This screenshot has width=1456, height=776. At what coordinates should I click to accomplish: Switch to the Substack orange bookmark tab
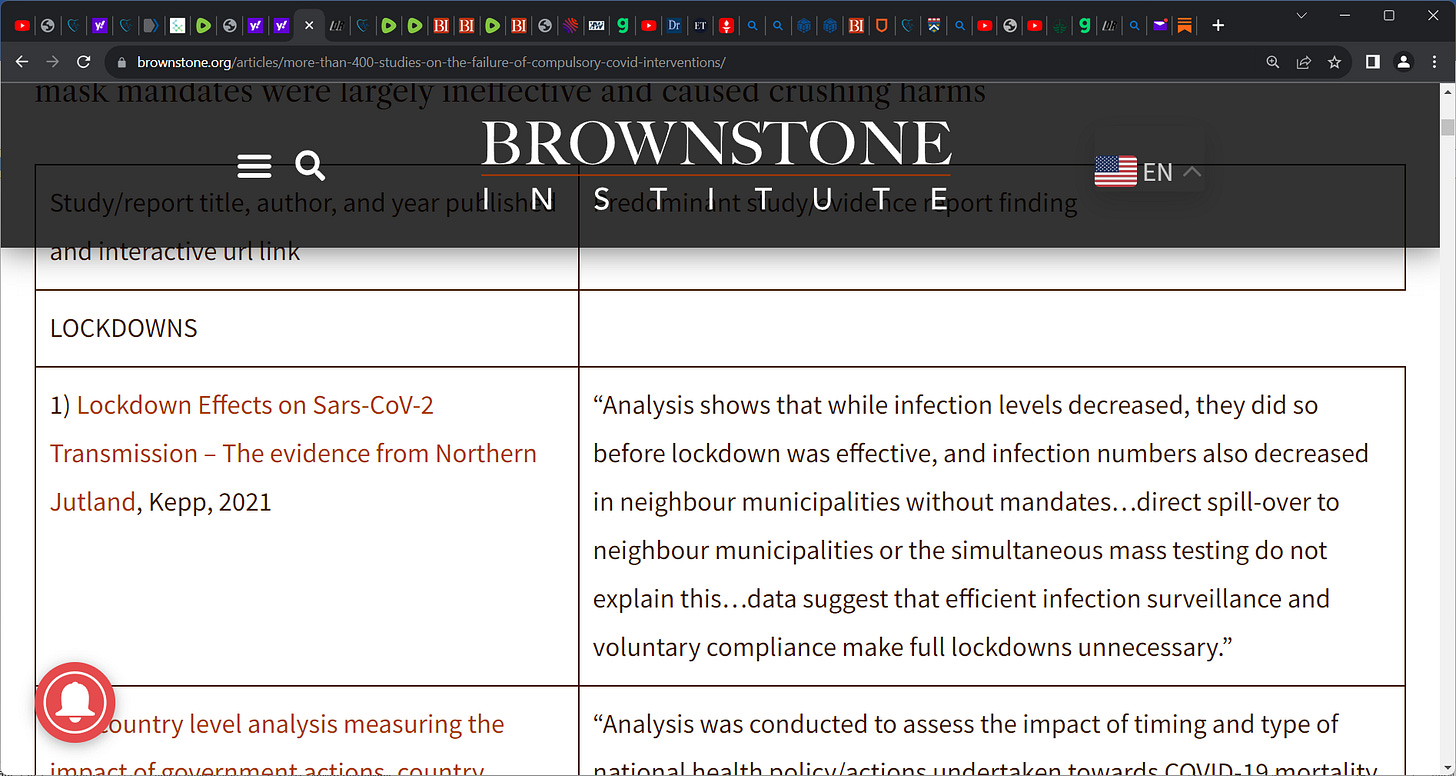click(1185, 25)
